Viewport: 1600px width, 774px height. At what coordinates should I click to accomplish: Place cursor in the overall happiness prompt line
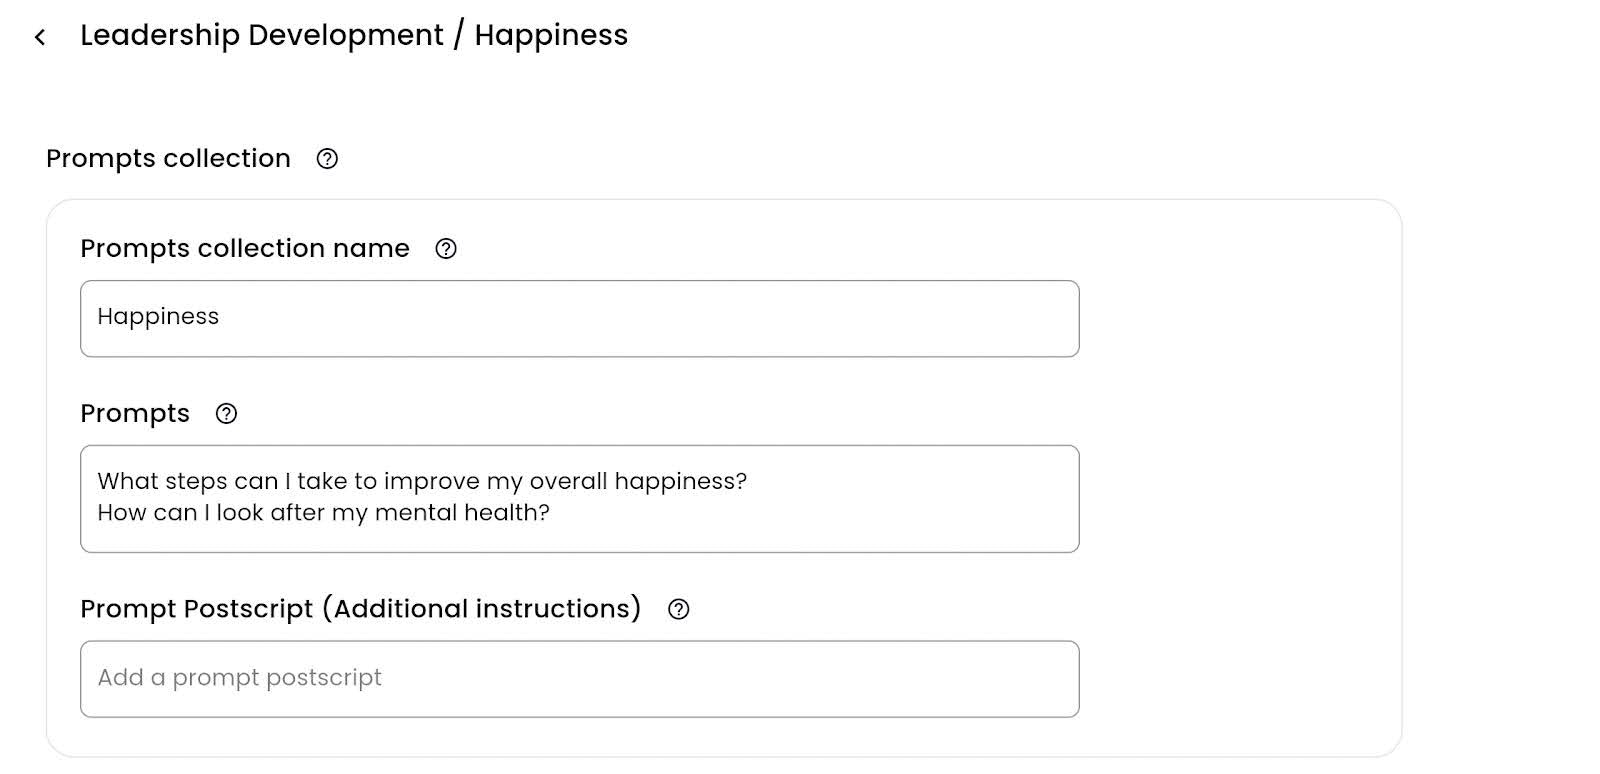coord(422,481)
